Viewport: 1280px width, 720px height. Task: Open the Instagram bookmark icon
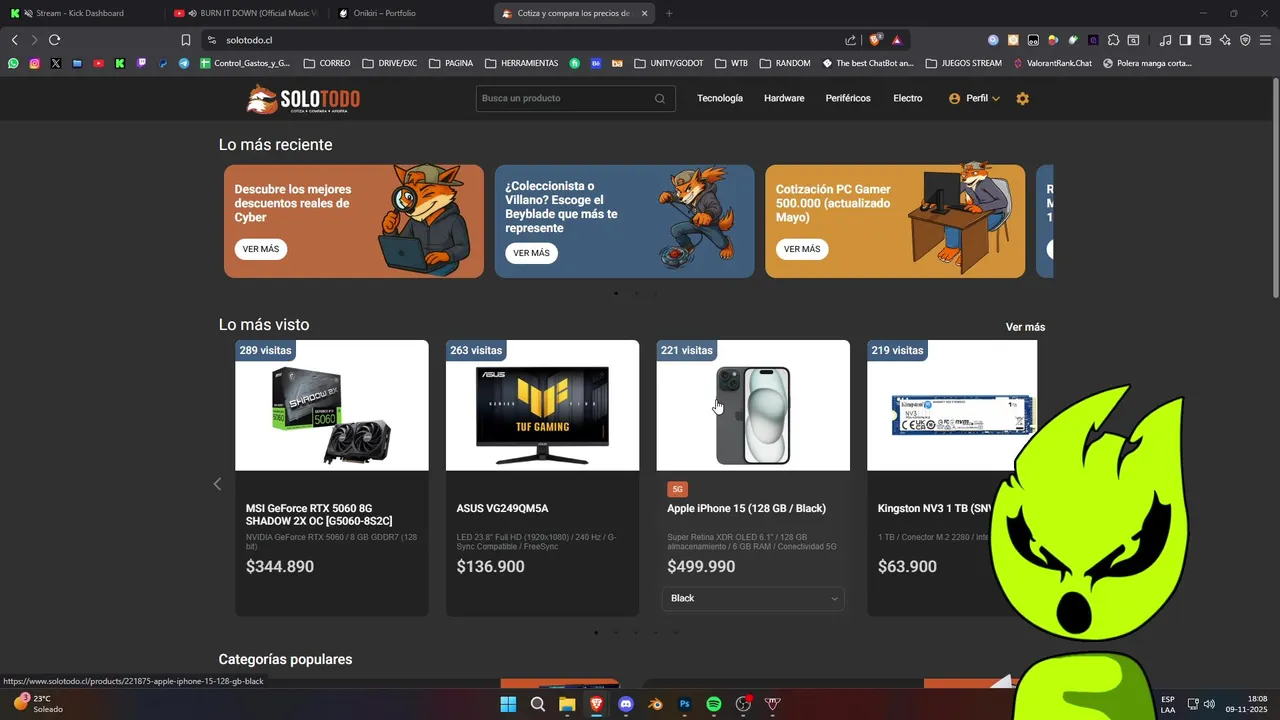click(x=34, y=63)
